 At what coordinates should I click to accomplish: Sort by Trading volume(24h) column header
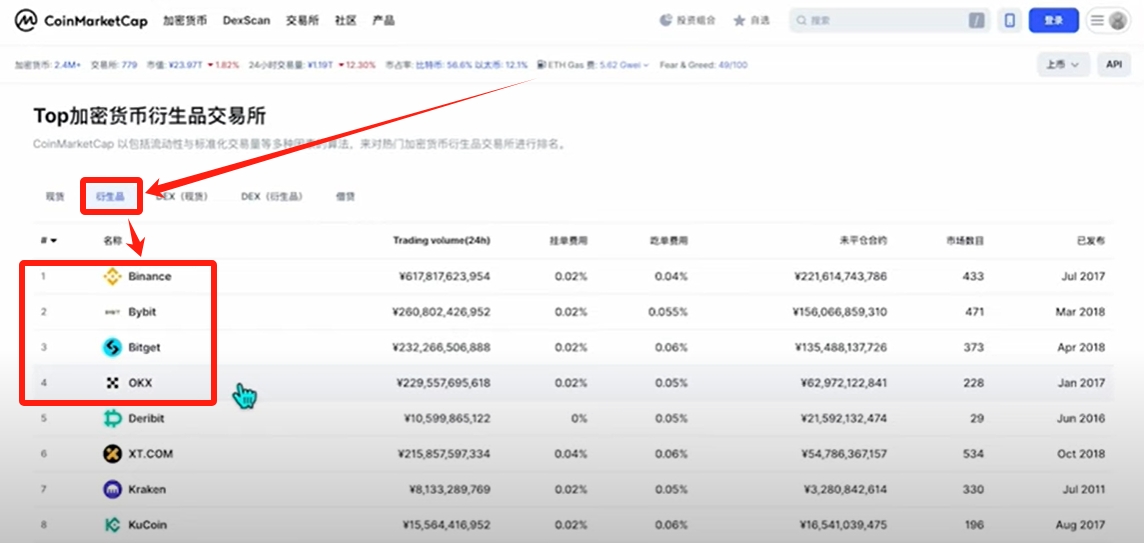[441, 240]
